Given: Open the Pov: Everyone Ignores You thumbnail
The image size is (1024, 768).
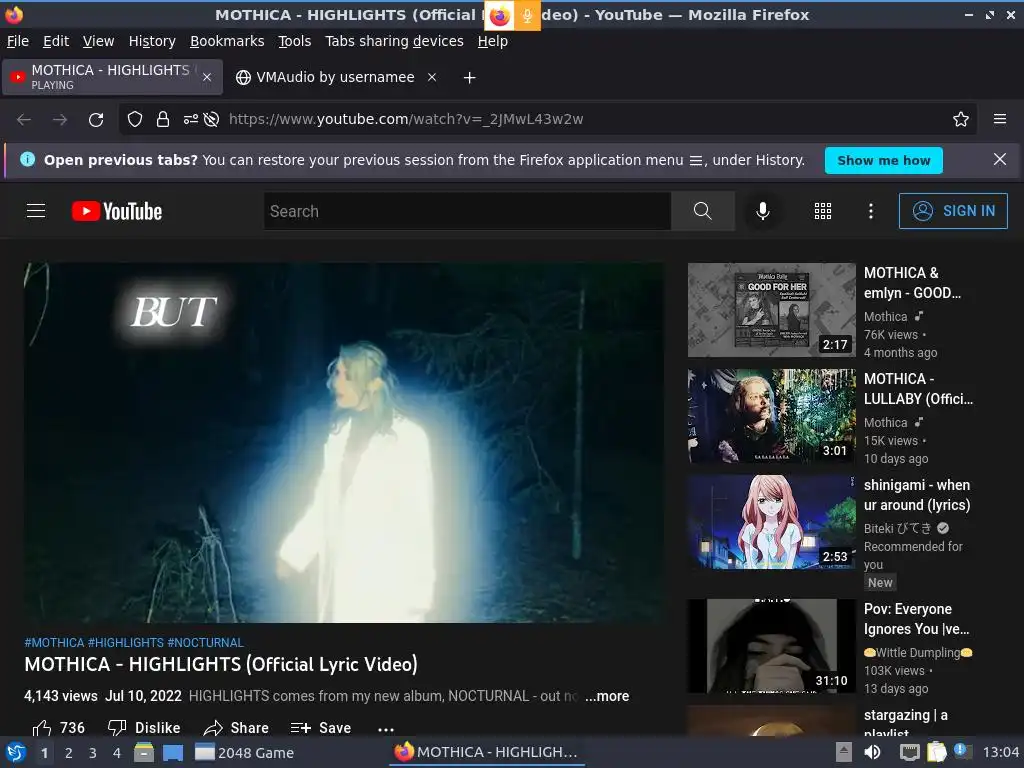Looking at the screenshot, I should [771, 646].
